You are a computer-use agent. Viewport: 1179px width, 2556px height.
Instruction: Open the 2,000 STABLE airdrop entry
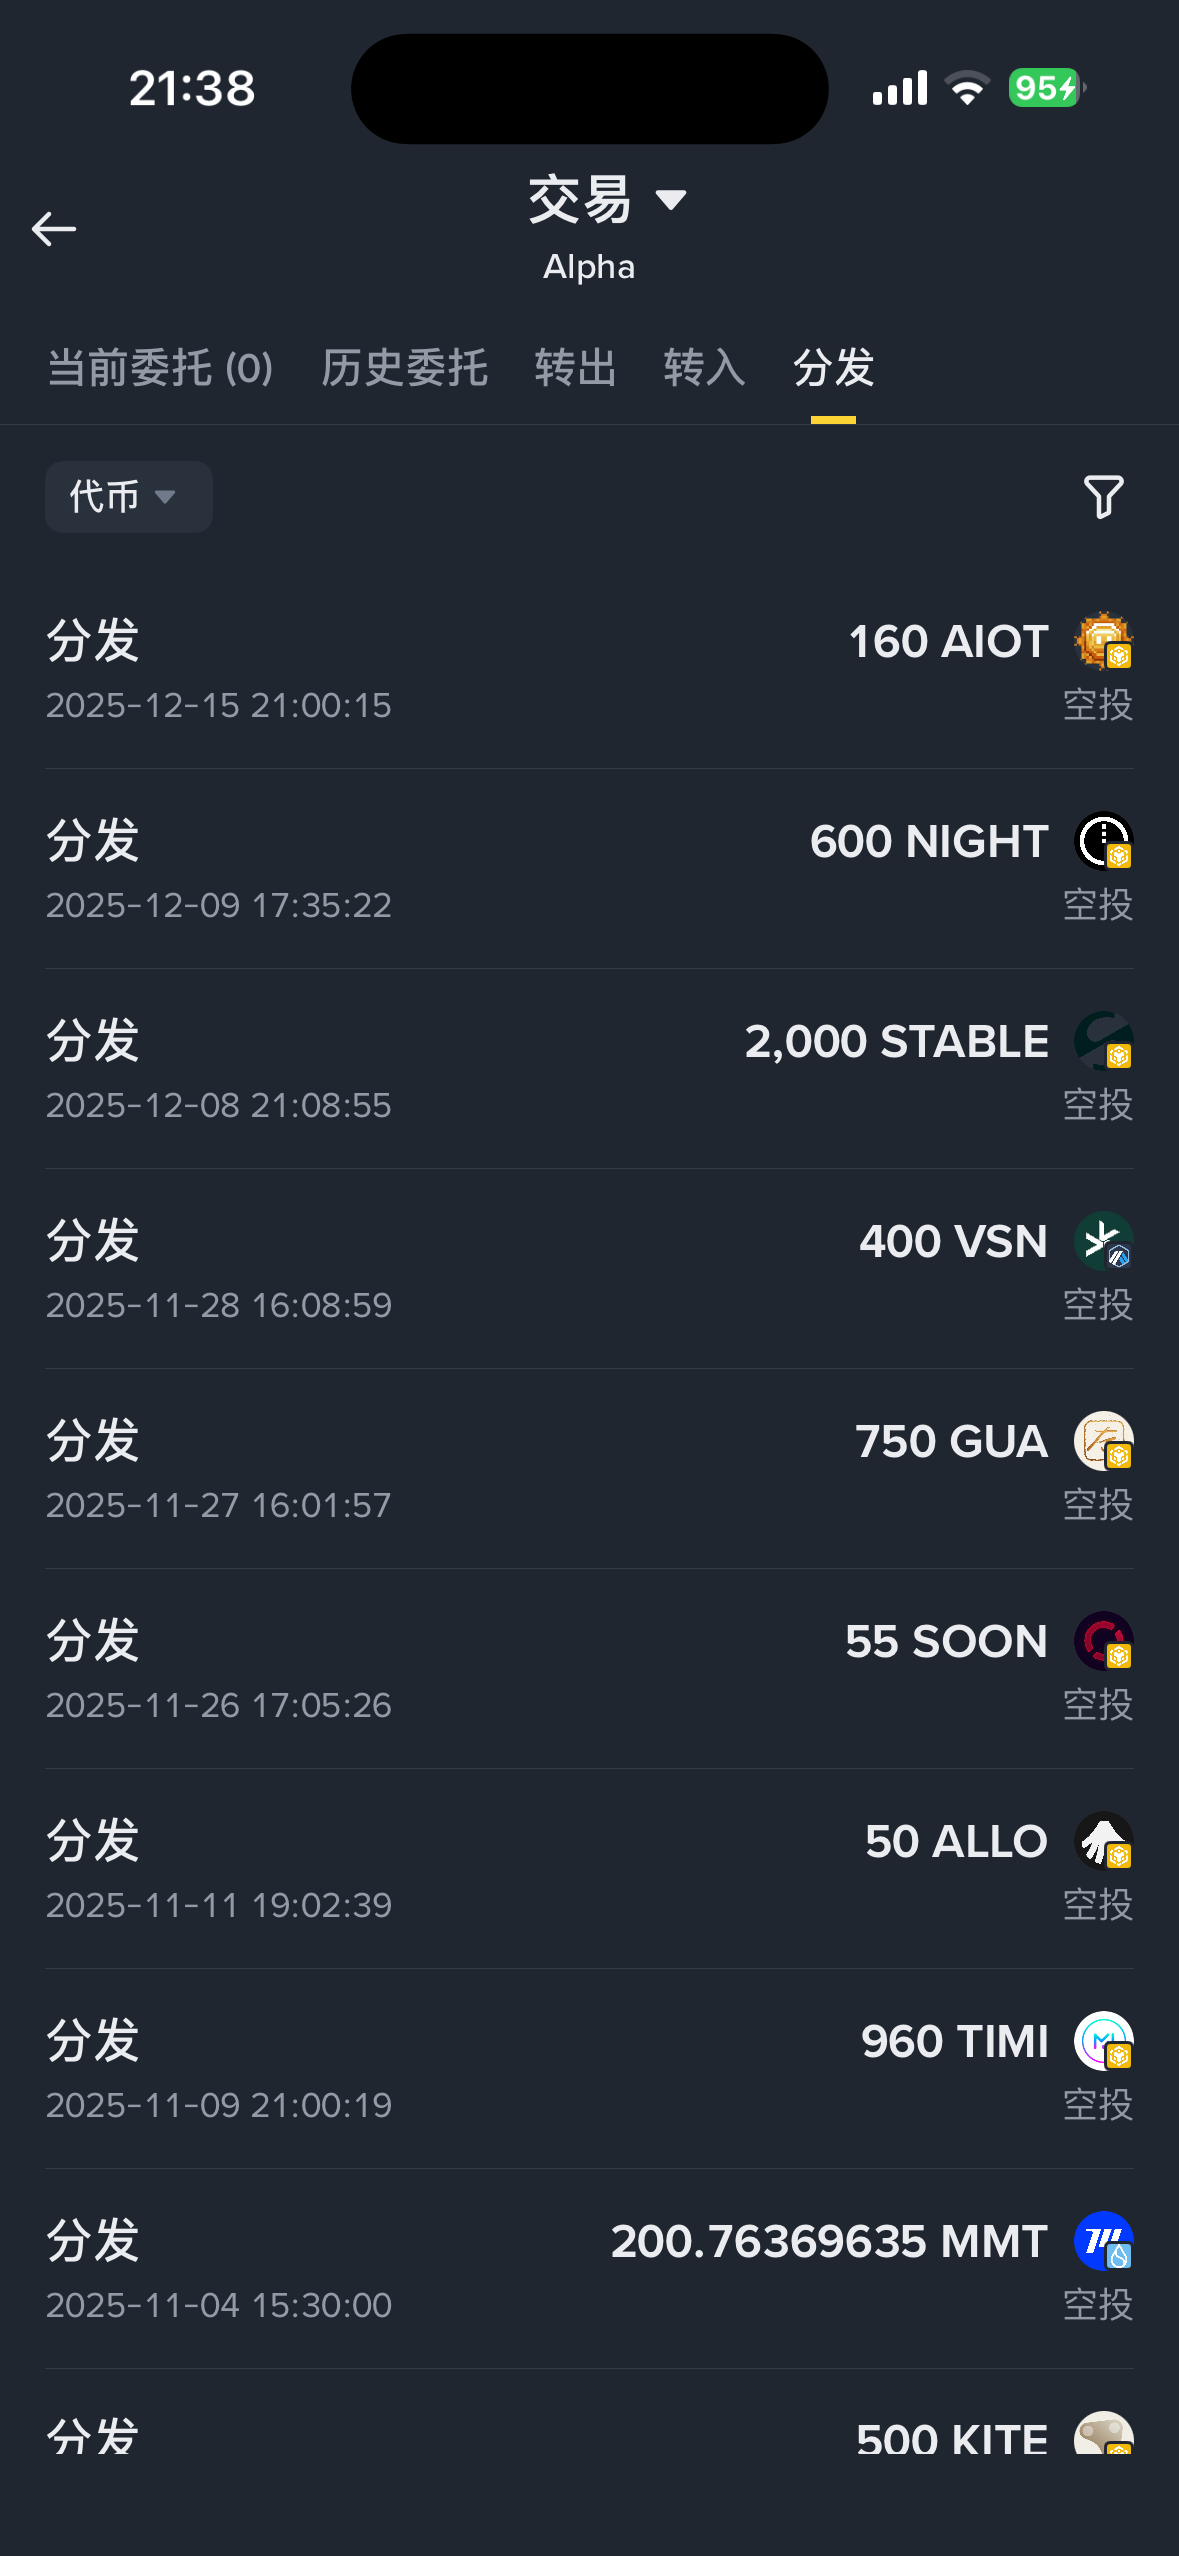589,1070
